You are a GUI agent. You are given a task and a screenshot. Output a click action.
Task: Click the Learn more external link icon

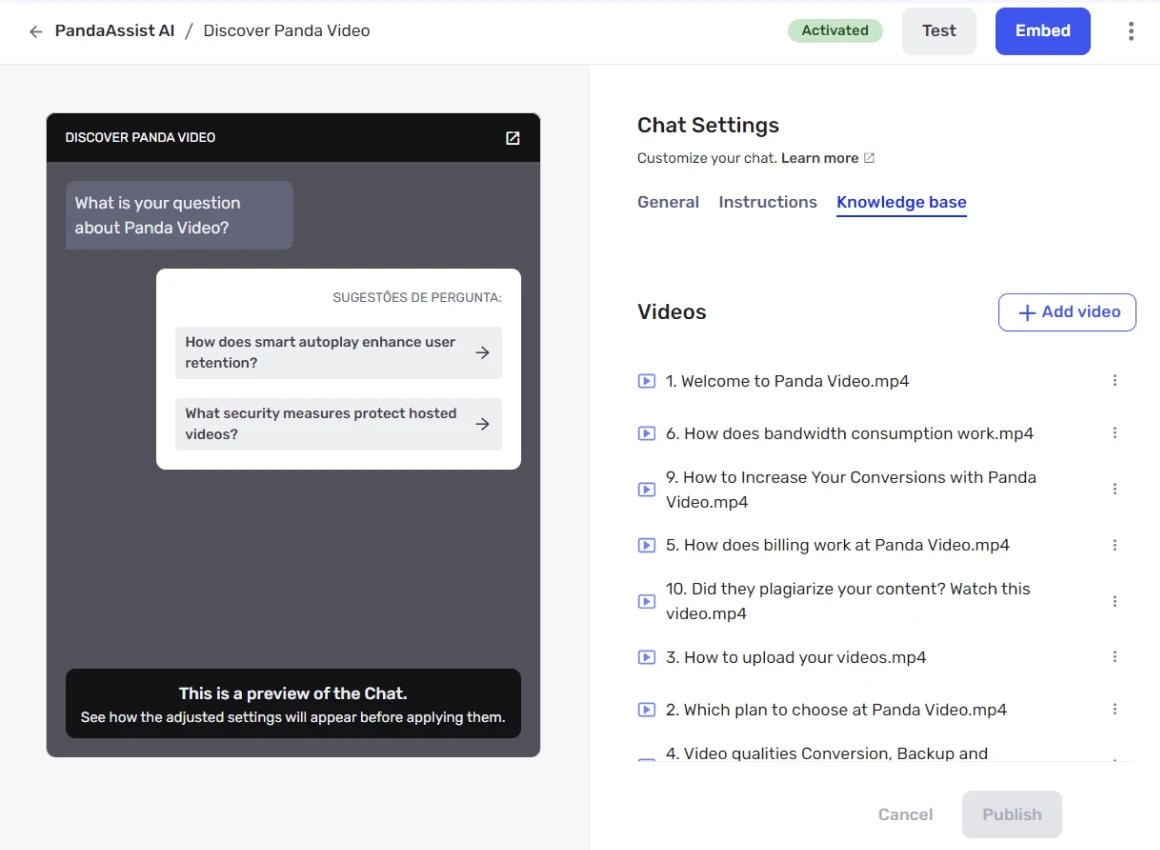(x=869, y=158)
